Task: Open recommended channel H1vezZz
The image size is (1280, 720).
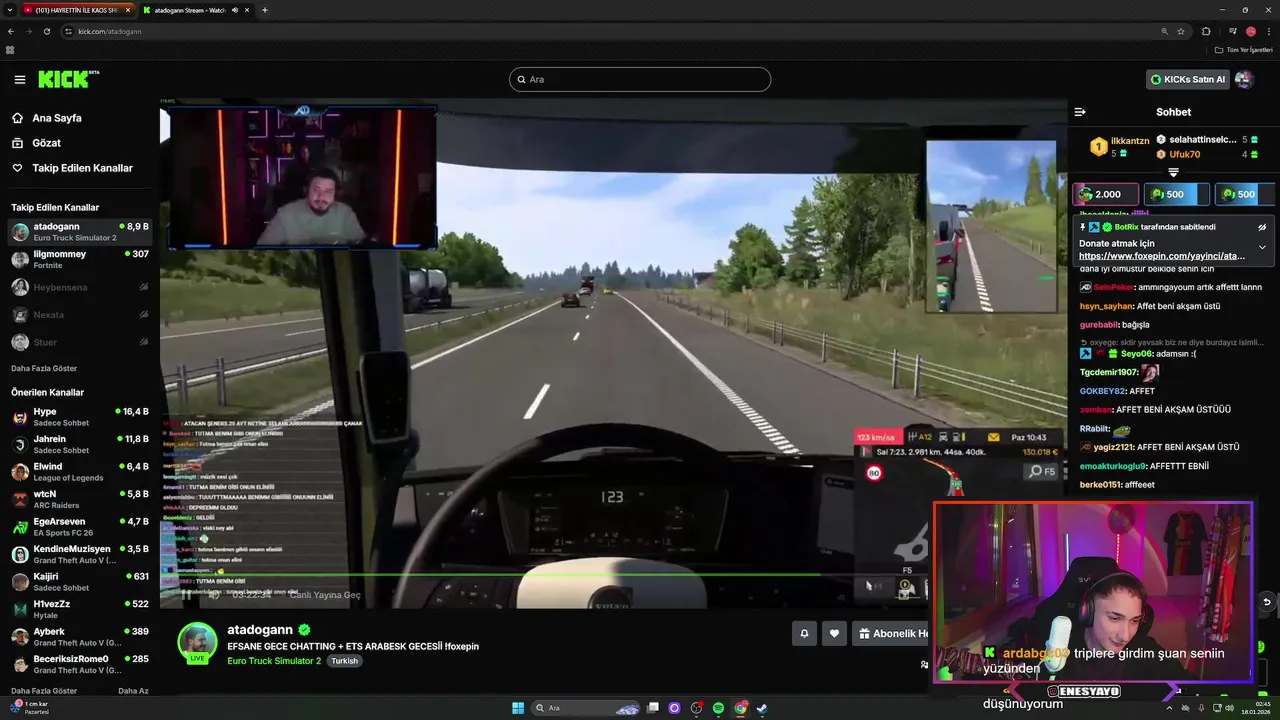Action: [80, 609]
